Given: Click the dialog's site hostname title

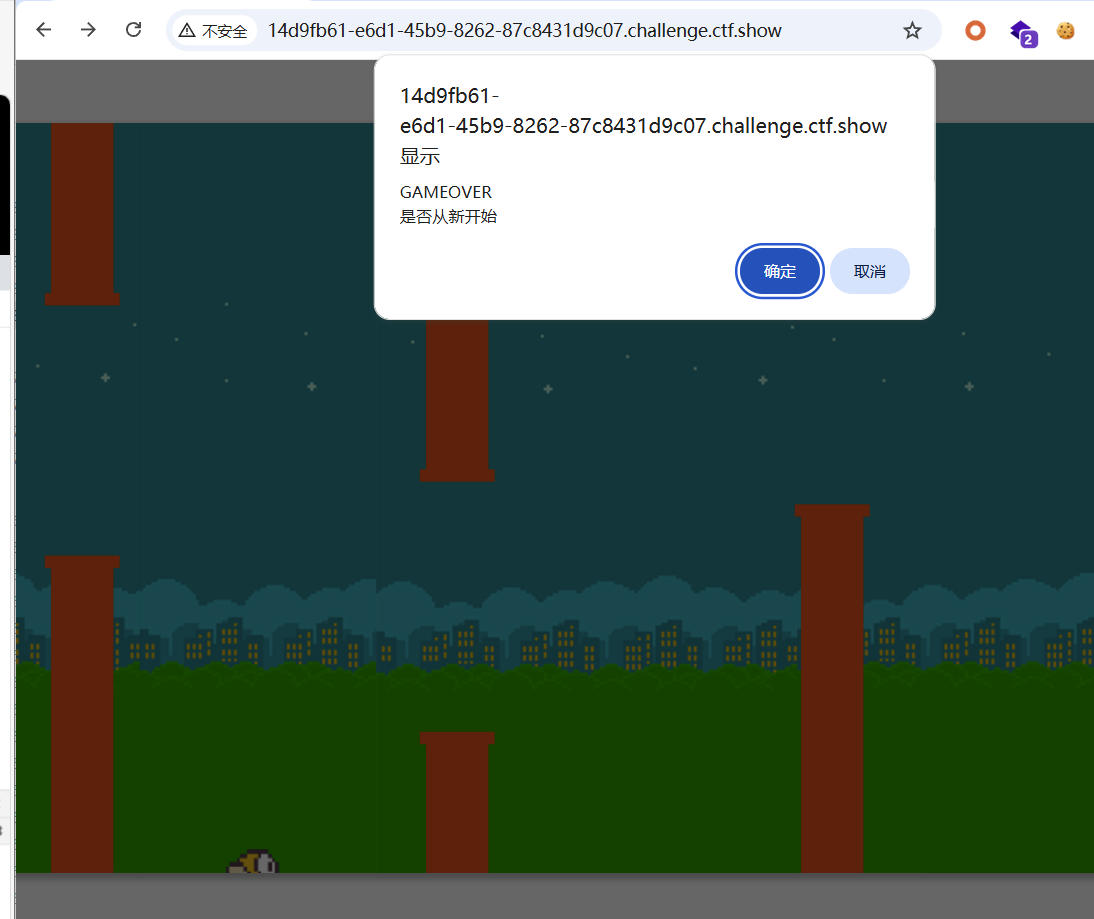Looking at the screenshot, I should pos(643,126).
